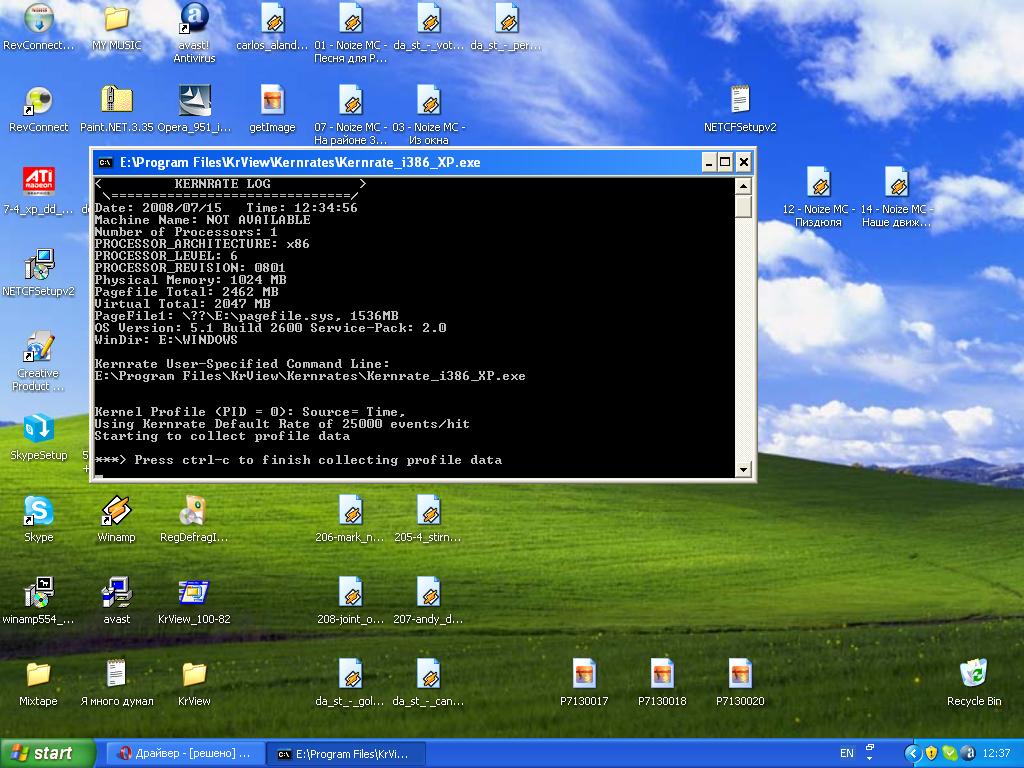Click the console scrollbar down arrow
This screenshot has height=768, width=1024.
tap(743, 469)
